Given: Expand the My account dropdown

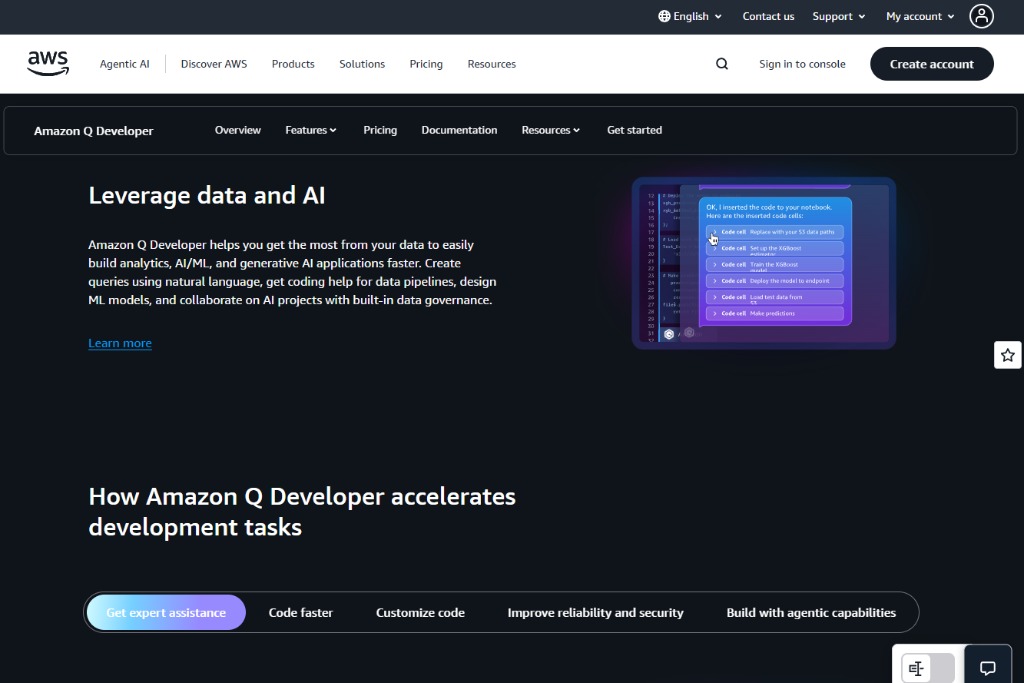Looking at the screenshot, I should point(918,16).
